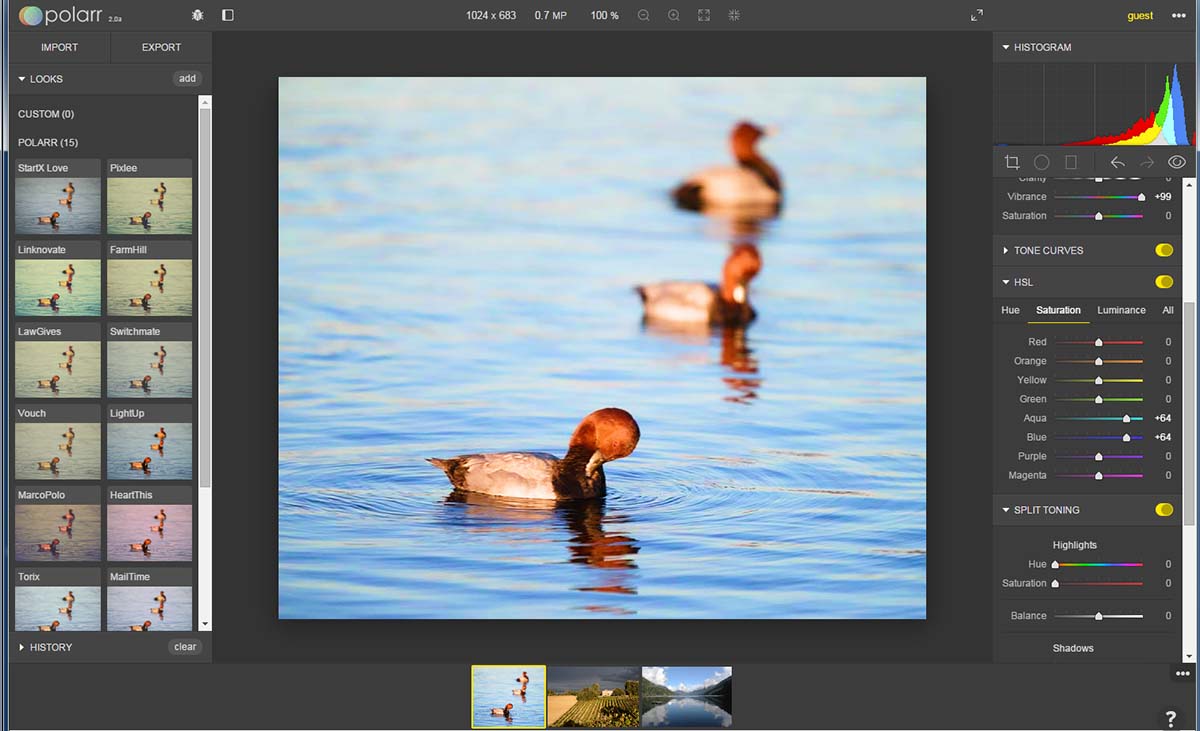
Task: Select the Crop tool
Action: coord(1012,162)
